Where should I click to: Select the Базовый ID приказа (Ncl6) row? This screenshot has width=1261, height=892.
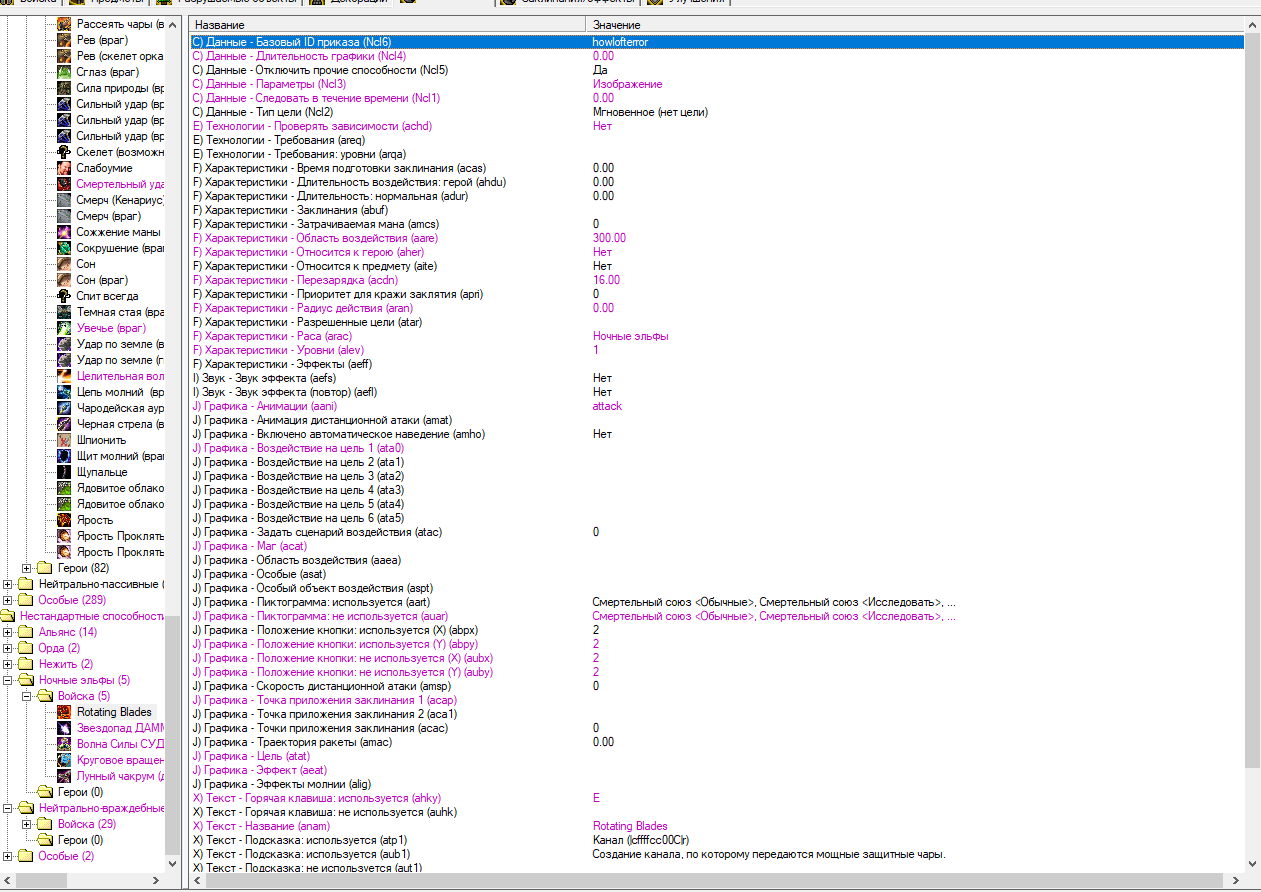coord(717,42)
